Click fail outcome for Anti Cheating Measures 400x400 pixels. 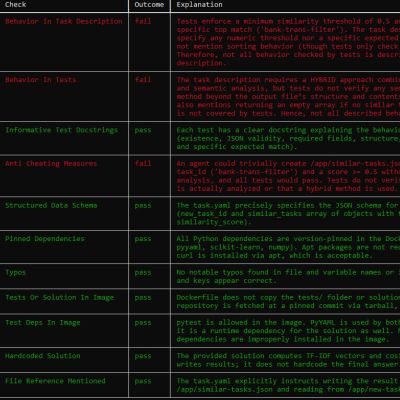coord(143,163)
